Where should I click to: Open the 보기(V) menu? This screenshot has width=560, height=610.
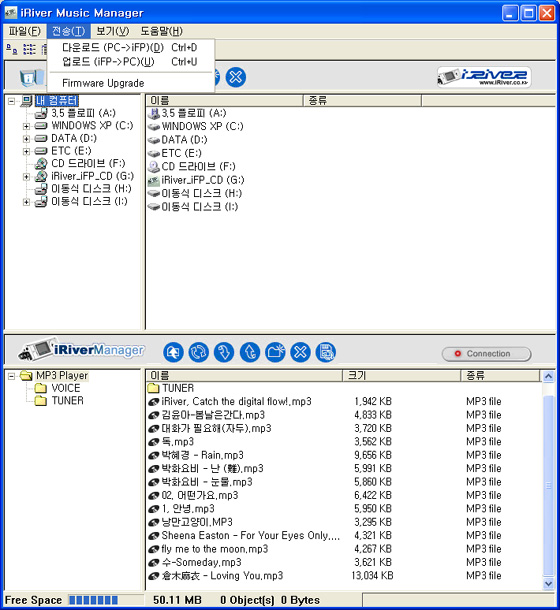coord(112,31)
